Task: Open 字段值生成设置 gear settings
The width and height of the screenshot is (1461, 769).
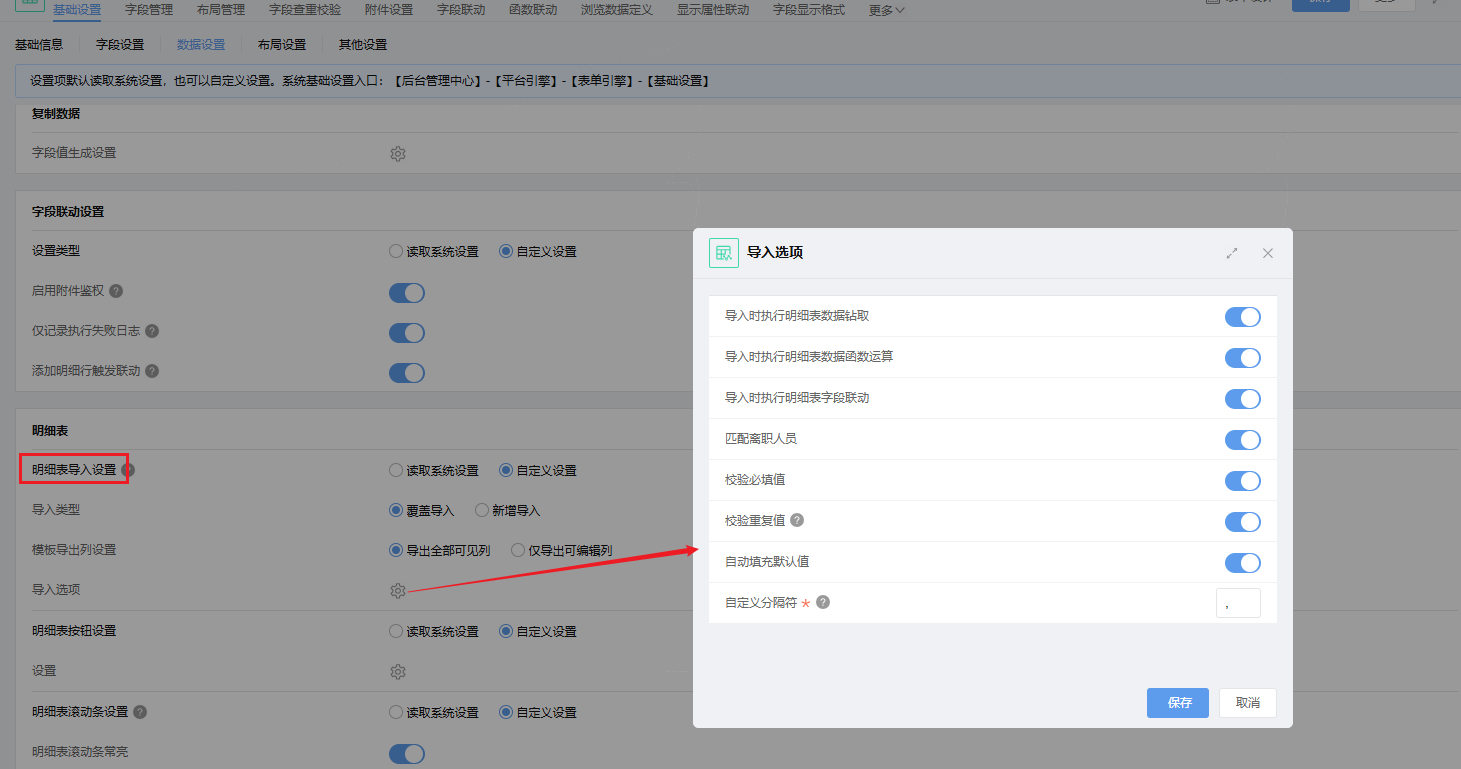Action: click(x=398, y=154)
